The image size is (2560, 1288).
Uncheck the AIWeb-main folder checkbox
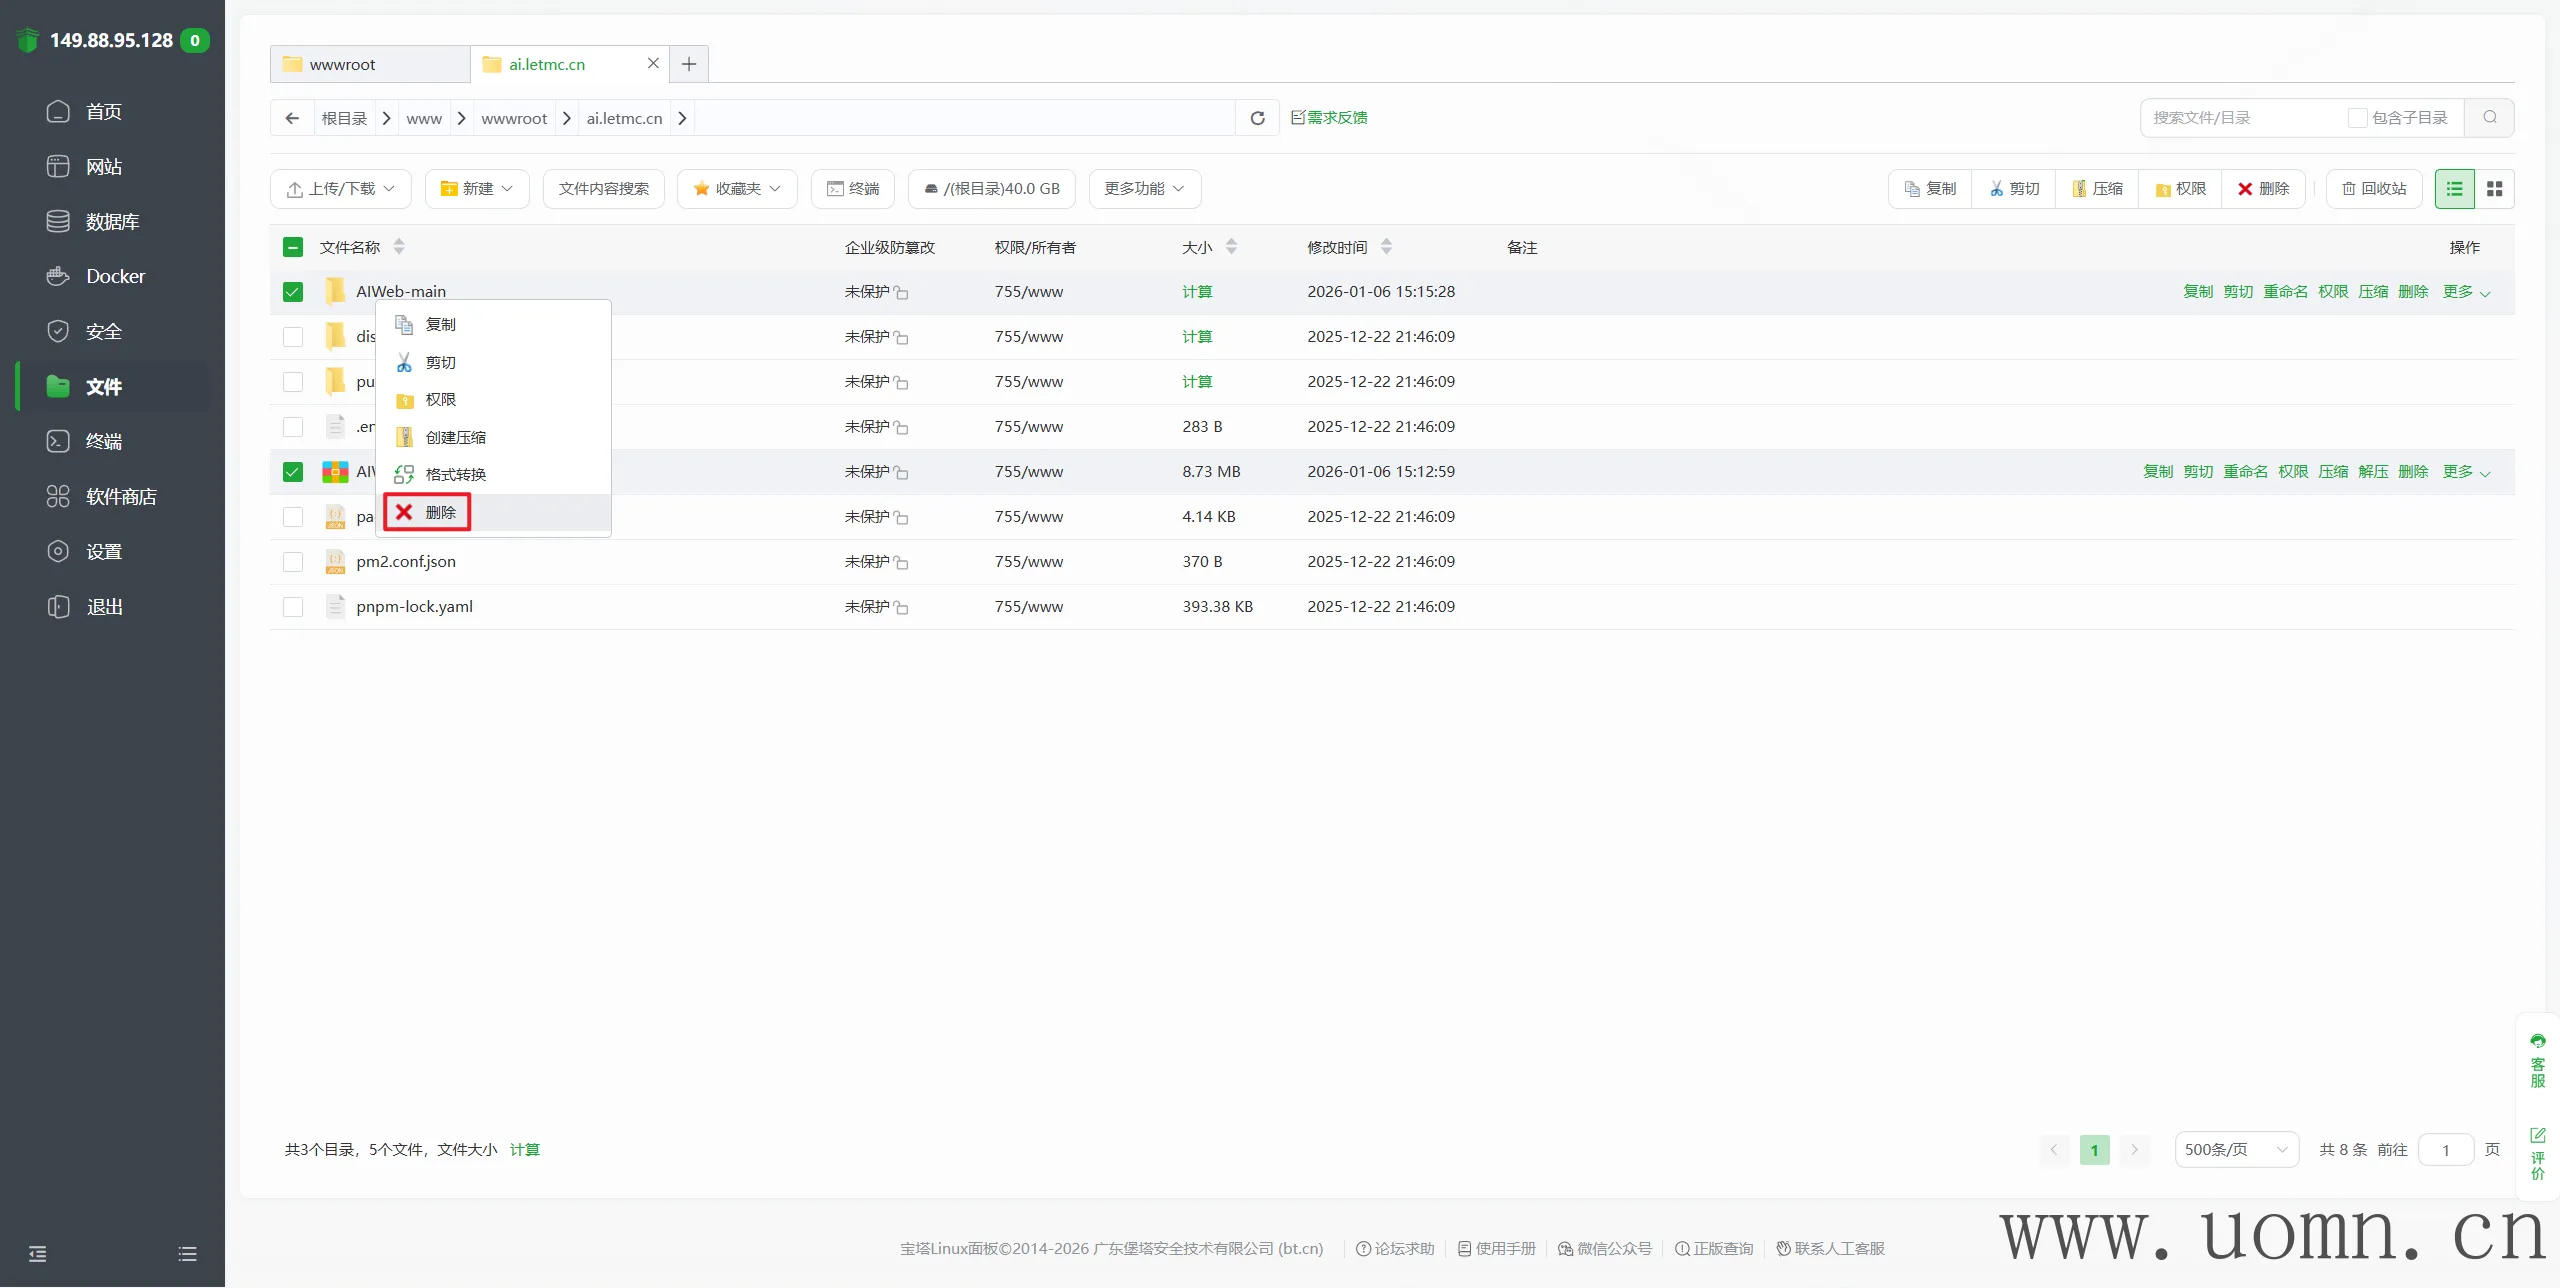coord(292,292)
